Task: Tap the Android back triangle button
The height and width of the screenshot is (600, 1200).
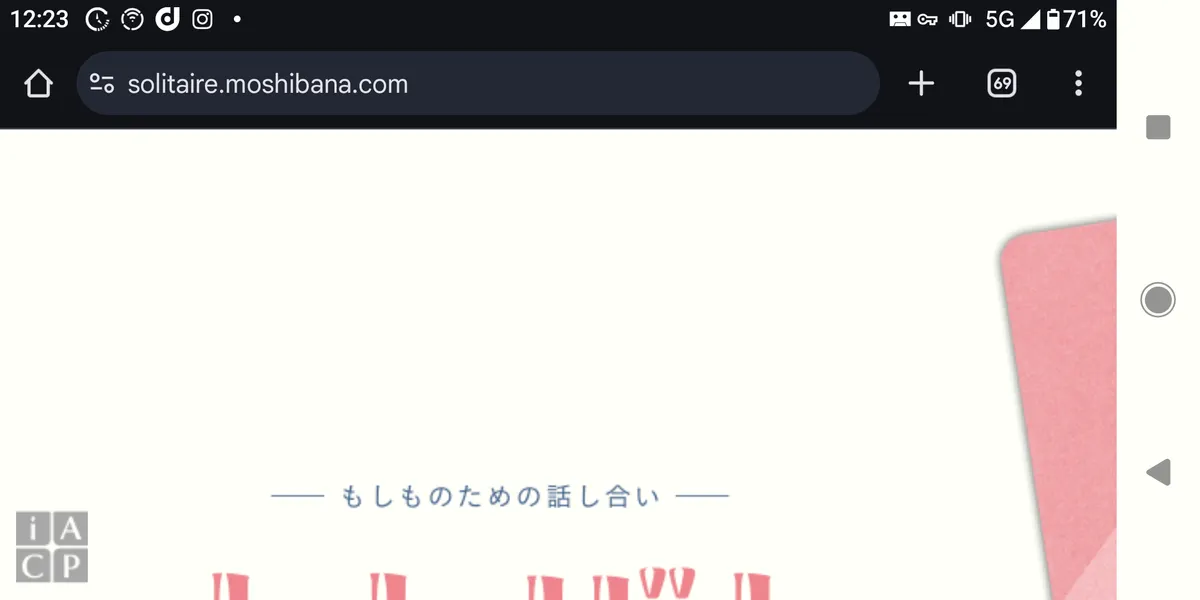Action: coord(1157,472)
